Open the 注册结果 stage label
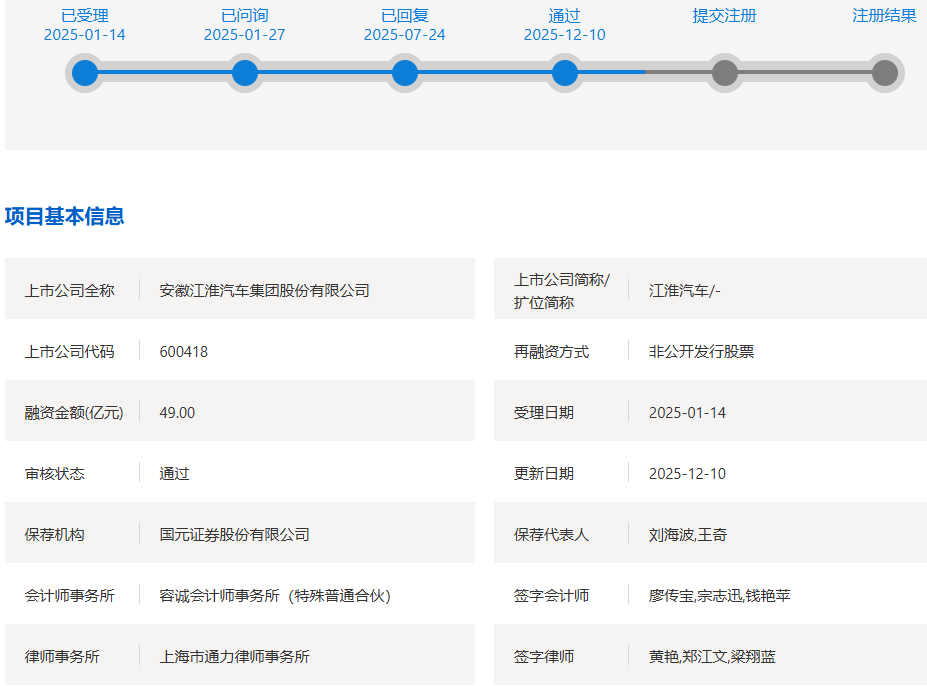The image size is (927, 686). (x=884, y=16)
